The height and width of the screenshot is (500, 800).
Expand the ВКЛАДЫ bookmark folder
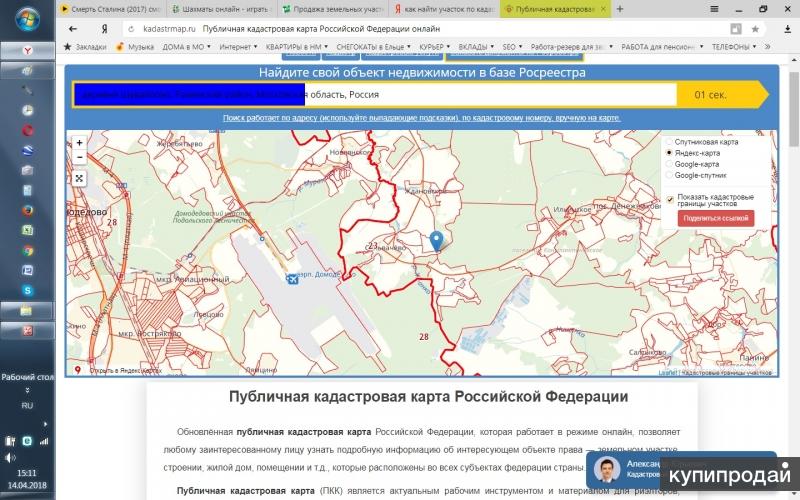pyautogui.click(x=476, y=46)
